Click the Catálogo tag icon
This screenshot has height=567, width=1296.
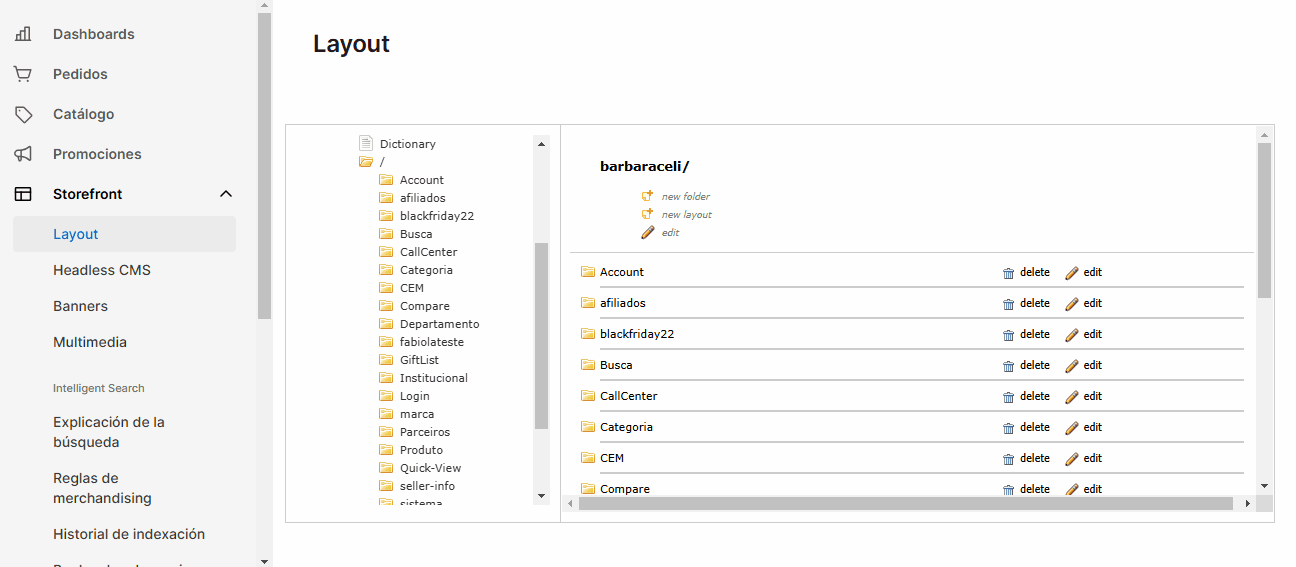(x=23, y=114)
